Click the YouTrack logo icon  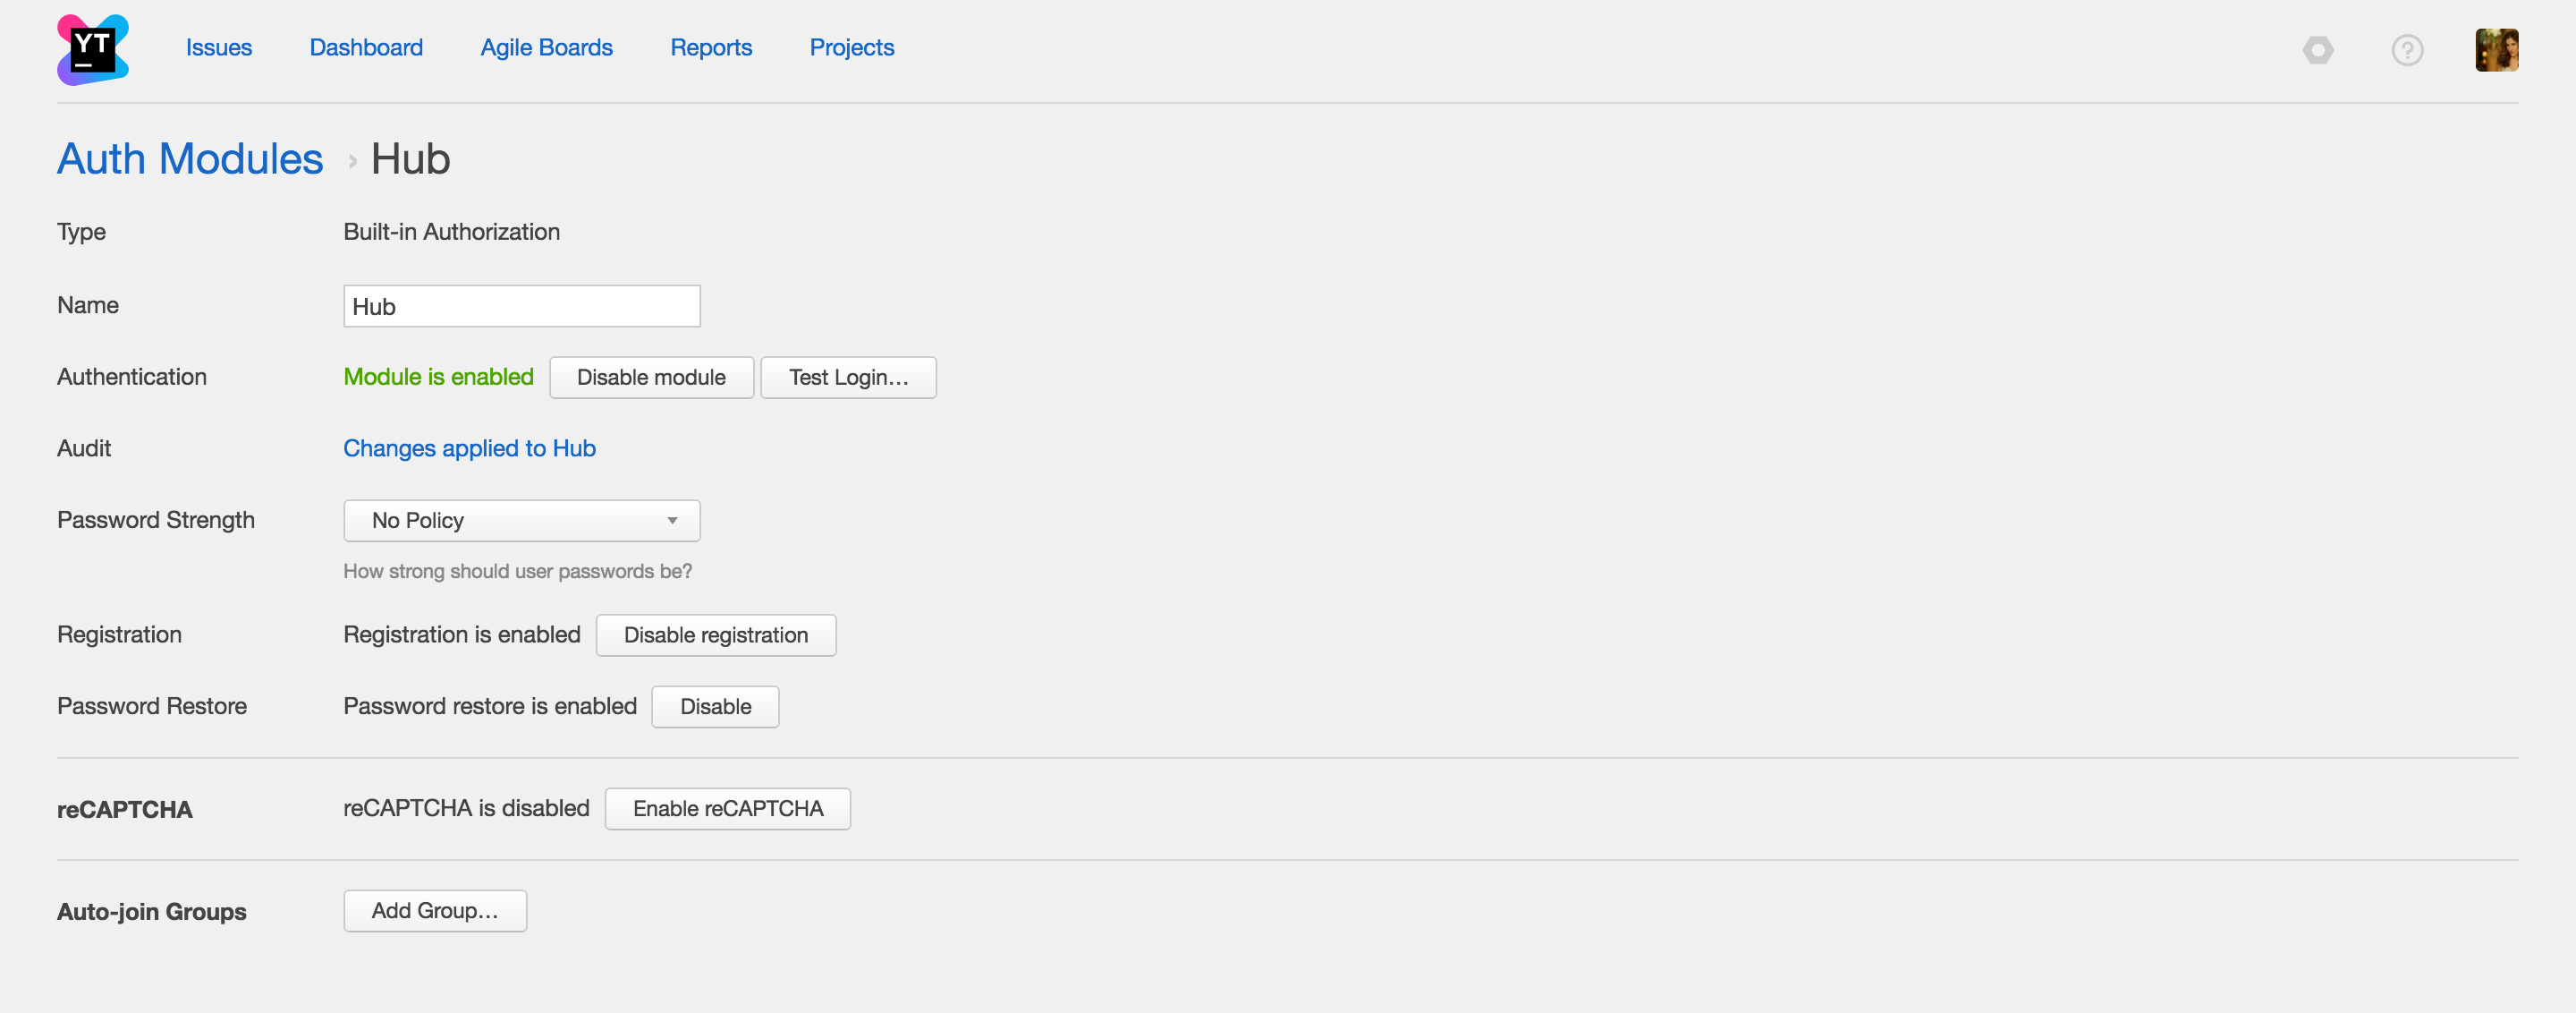(93, 49)
